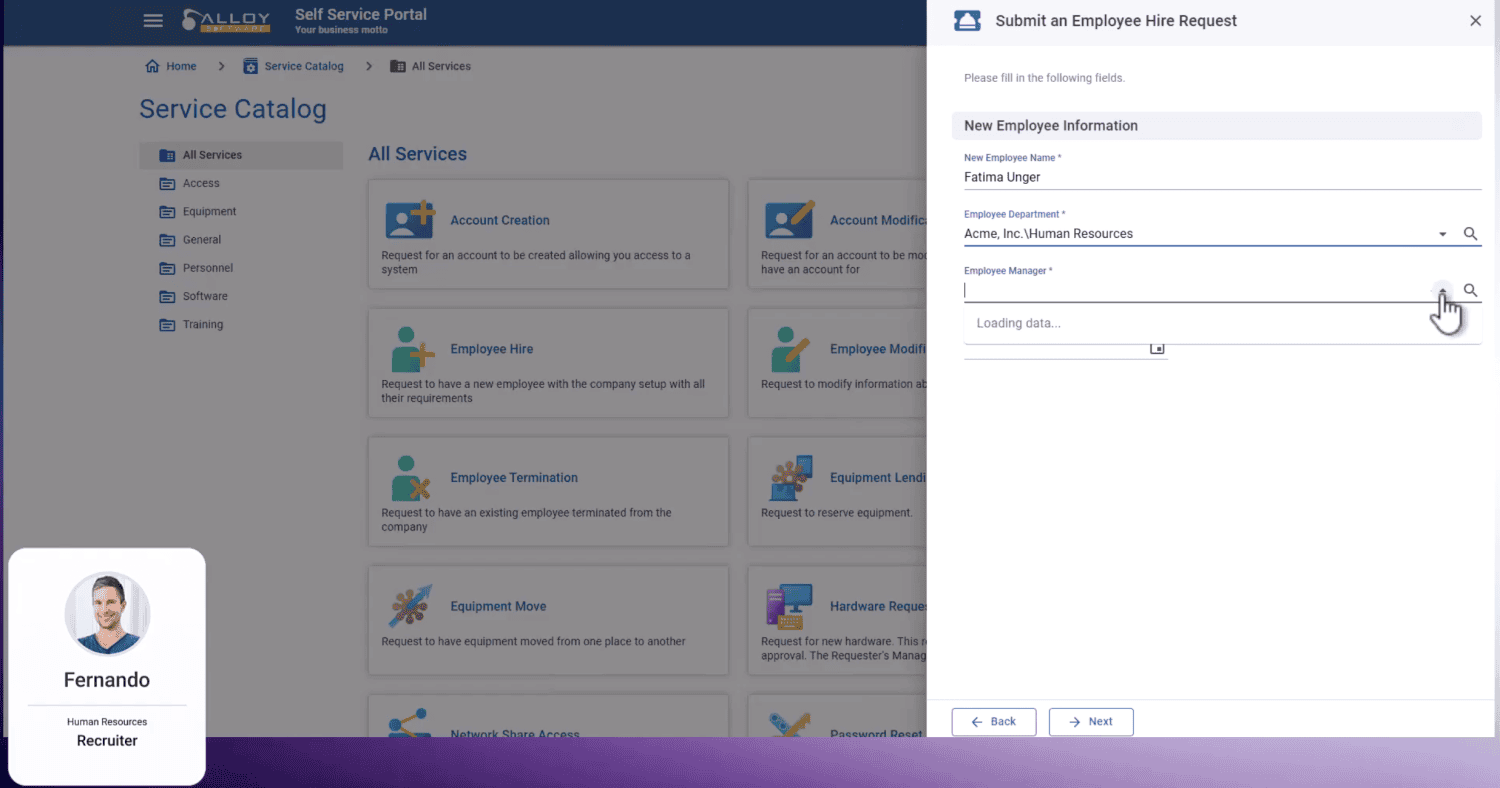Viewport: 1500px width, 788px height.
Task: Open the Account Creation service link
Action: pyautogui.click(x=500, y=220)
